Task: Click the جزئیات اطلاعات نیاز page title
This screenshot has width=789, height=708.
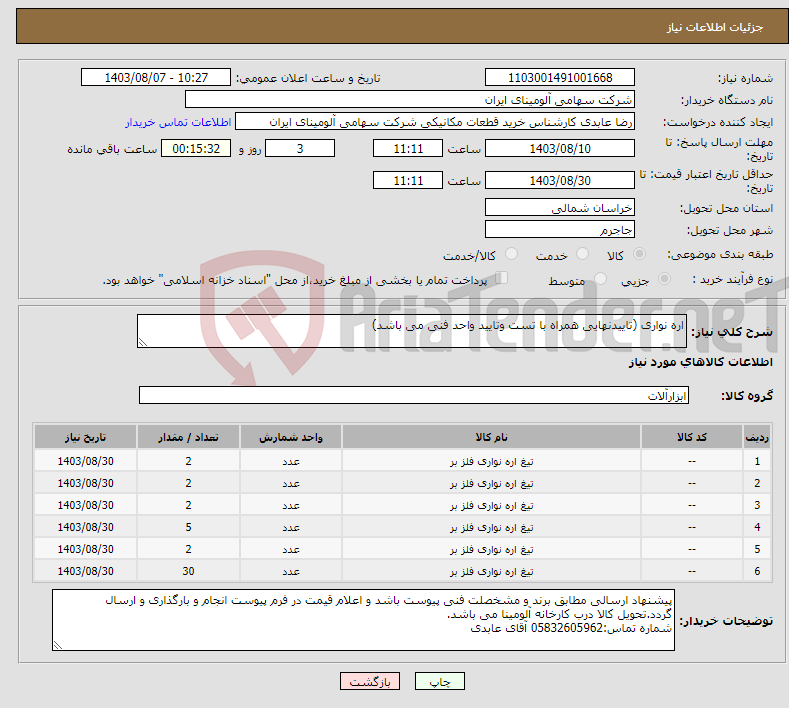Action: pos(715,27)
